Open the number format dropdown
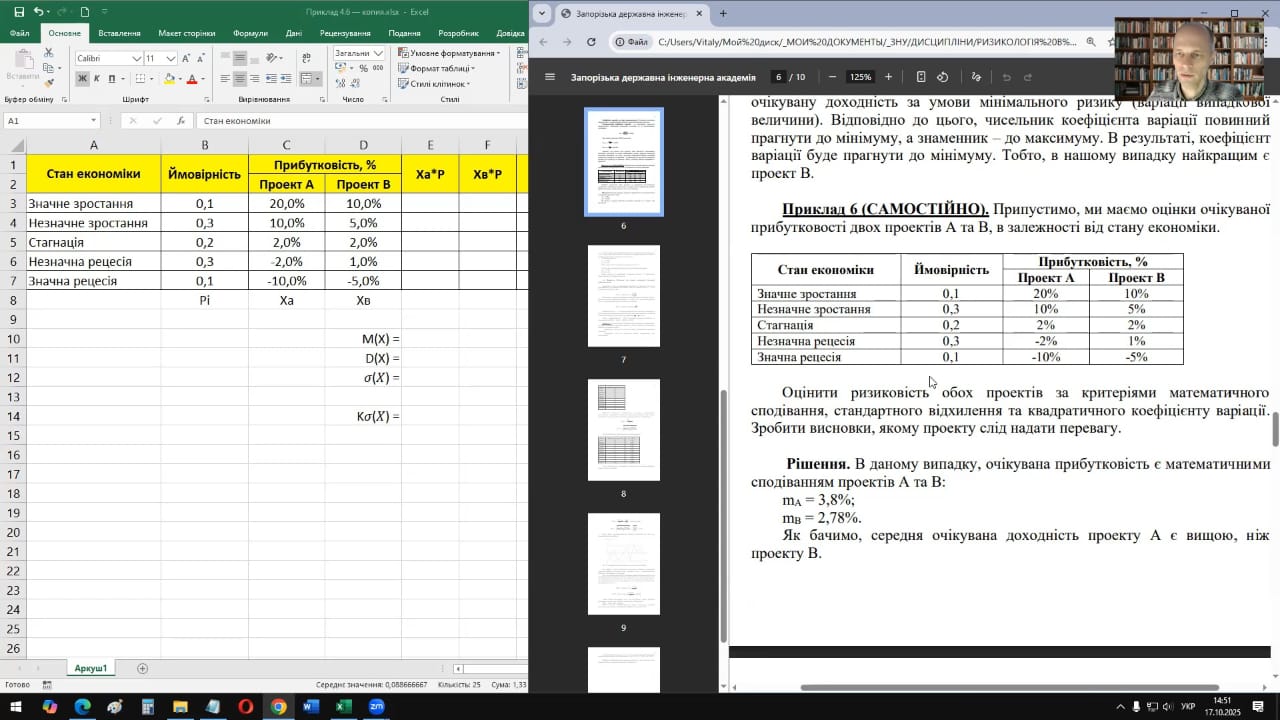The width and height of the screenshot is (1280, 720). [376, 53]
